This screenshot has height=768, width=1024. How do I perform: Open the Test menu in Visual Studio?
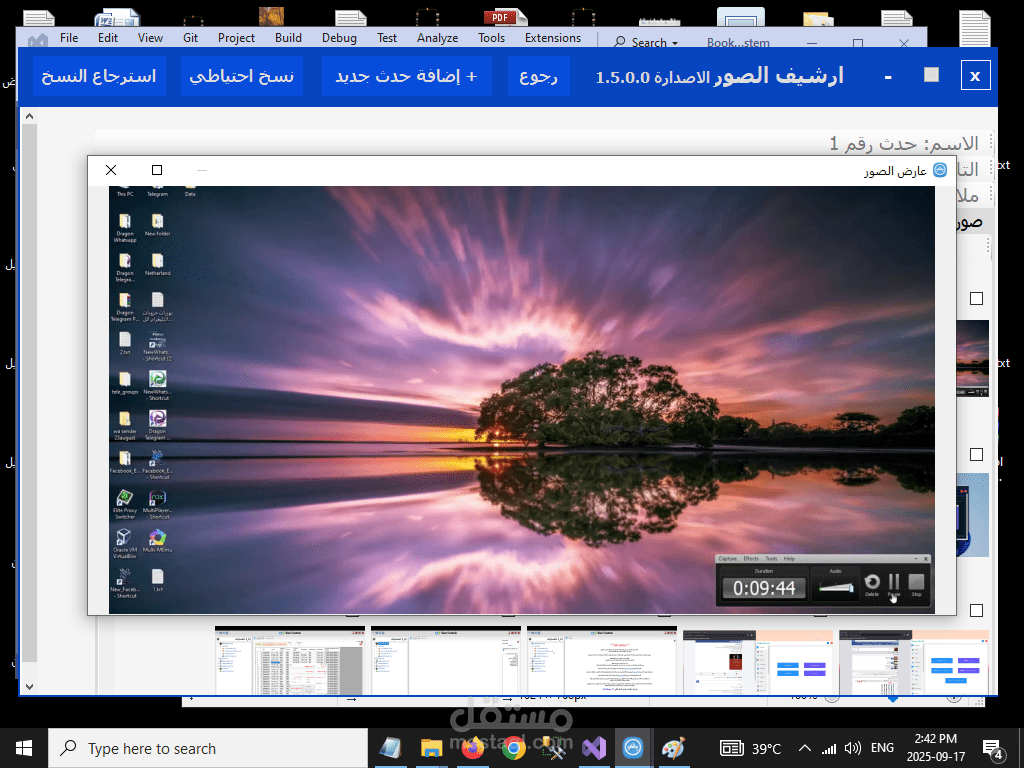387,38
